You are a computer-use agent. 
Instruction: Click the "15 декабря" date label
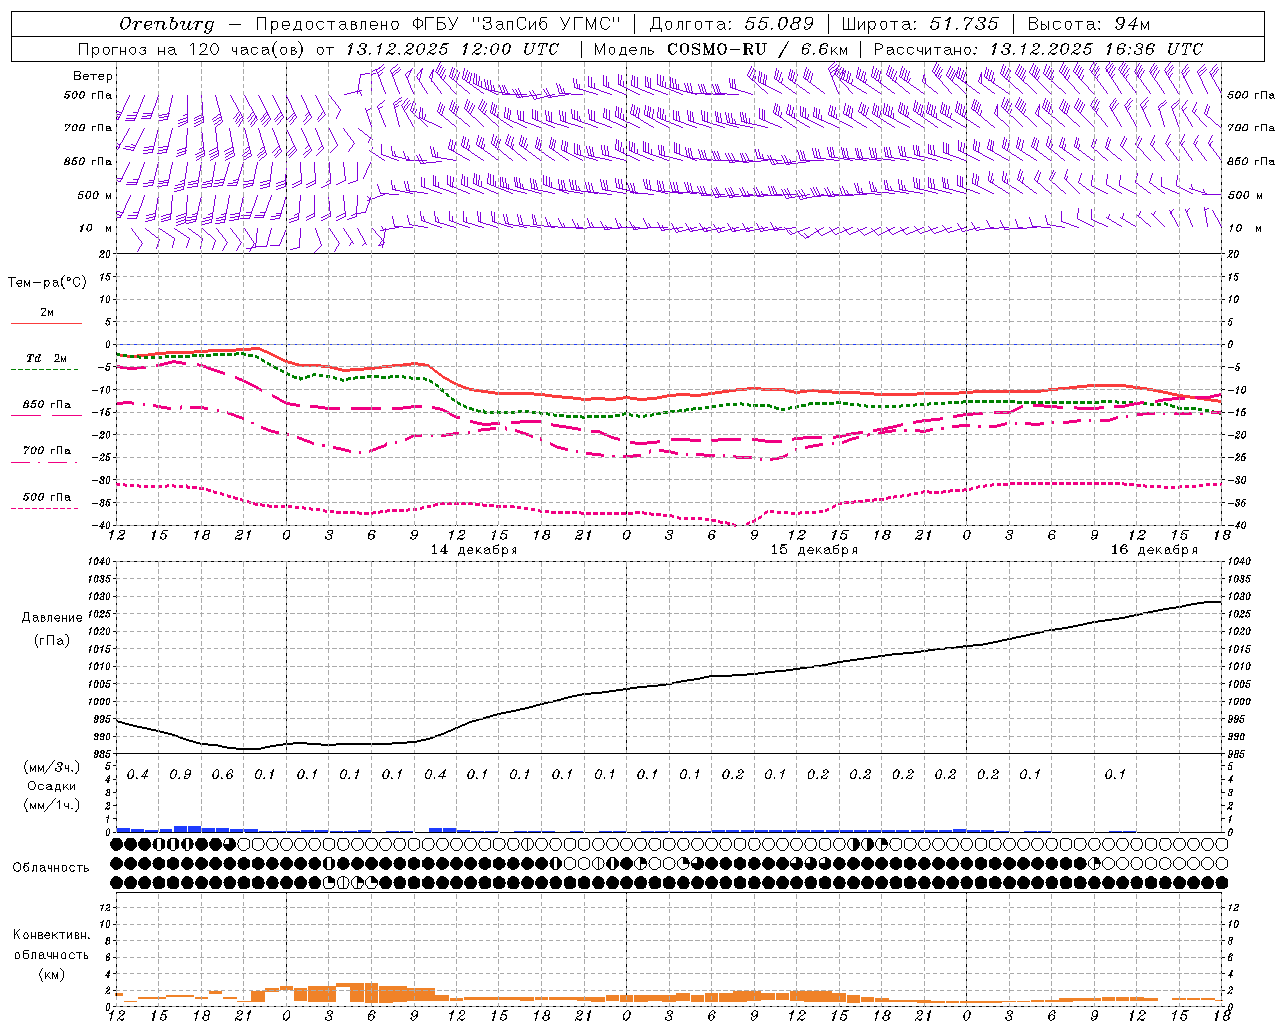[814, 550]
